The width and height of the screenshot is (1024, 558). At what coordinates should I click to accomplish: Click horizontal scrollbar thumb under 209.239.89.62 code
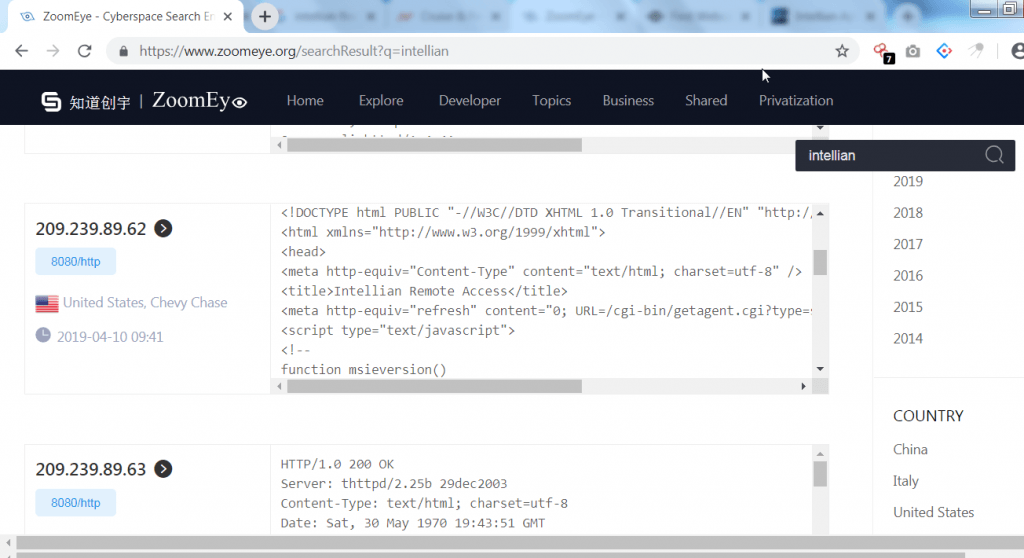coord(434,386)
